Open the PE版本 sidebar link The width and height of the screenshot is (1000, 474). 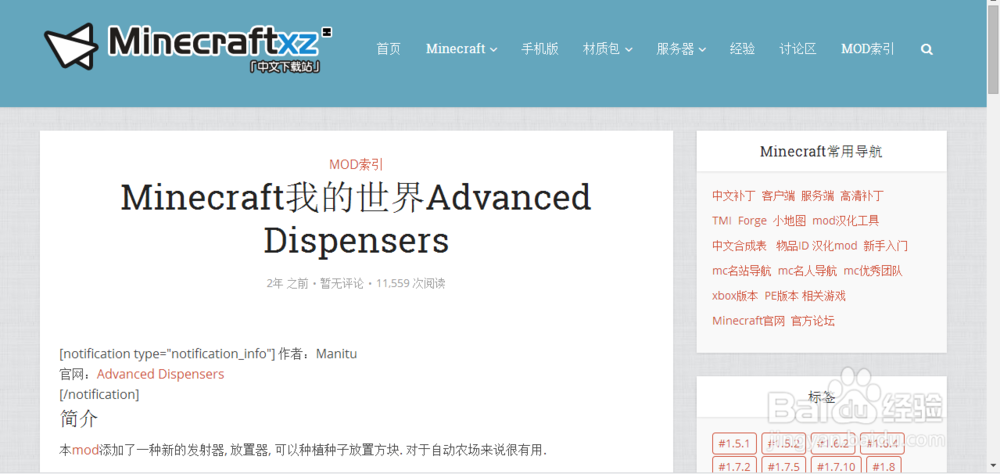click(781, 296)
